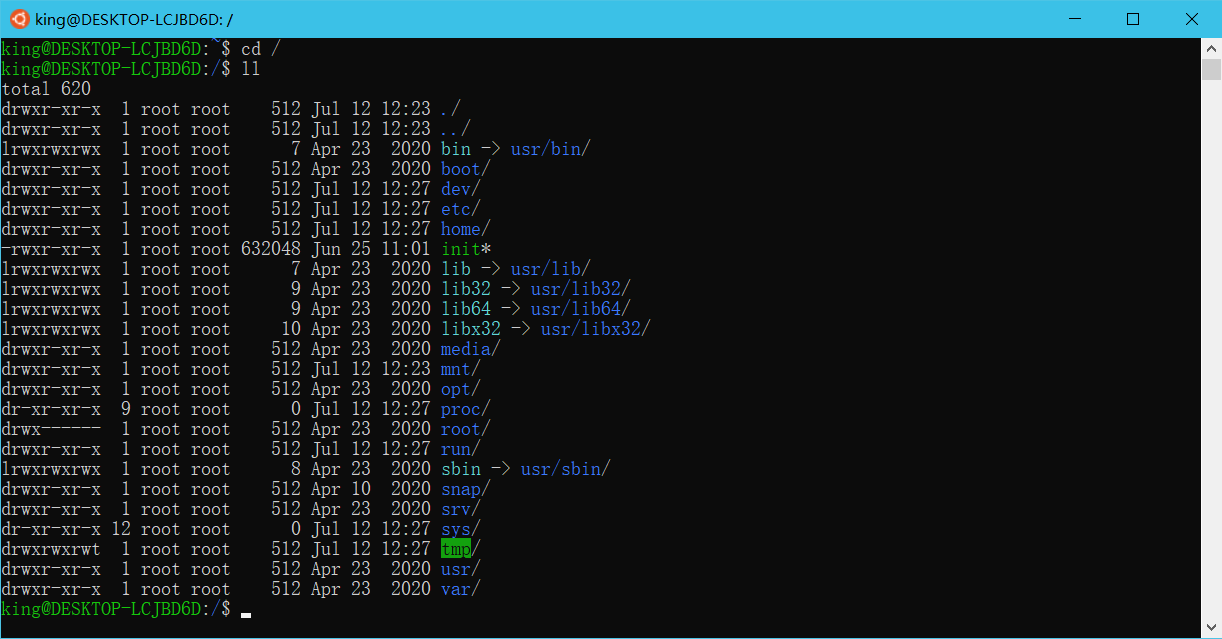Click the 'libx32' symlink name

coord(471,329)
